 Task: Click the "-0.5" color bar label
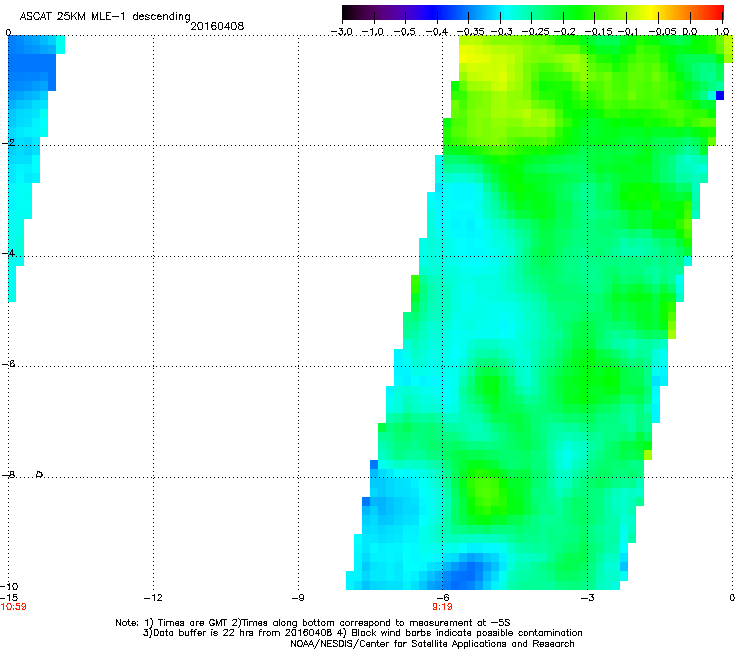tap(405, 32)
